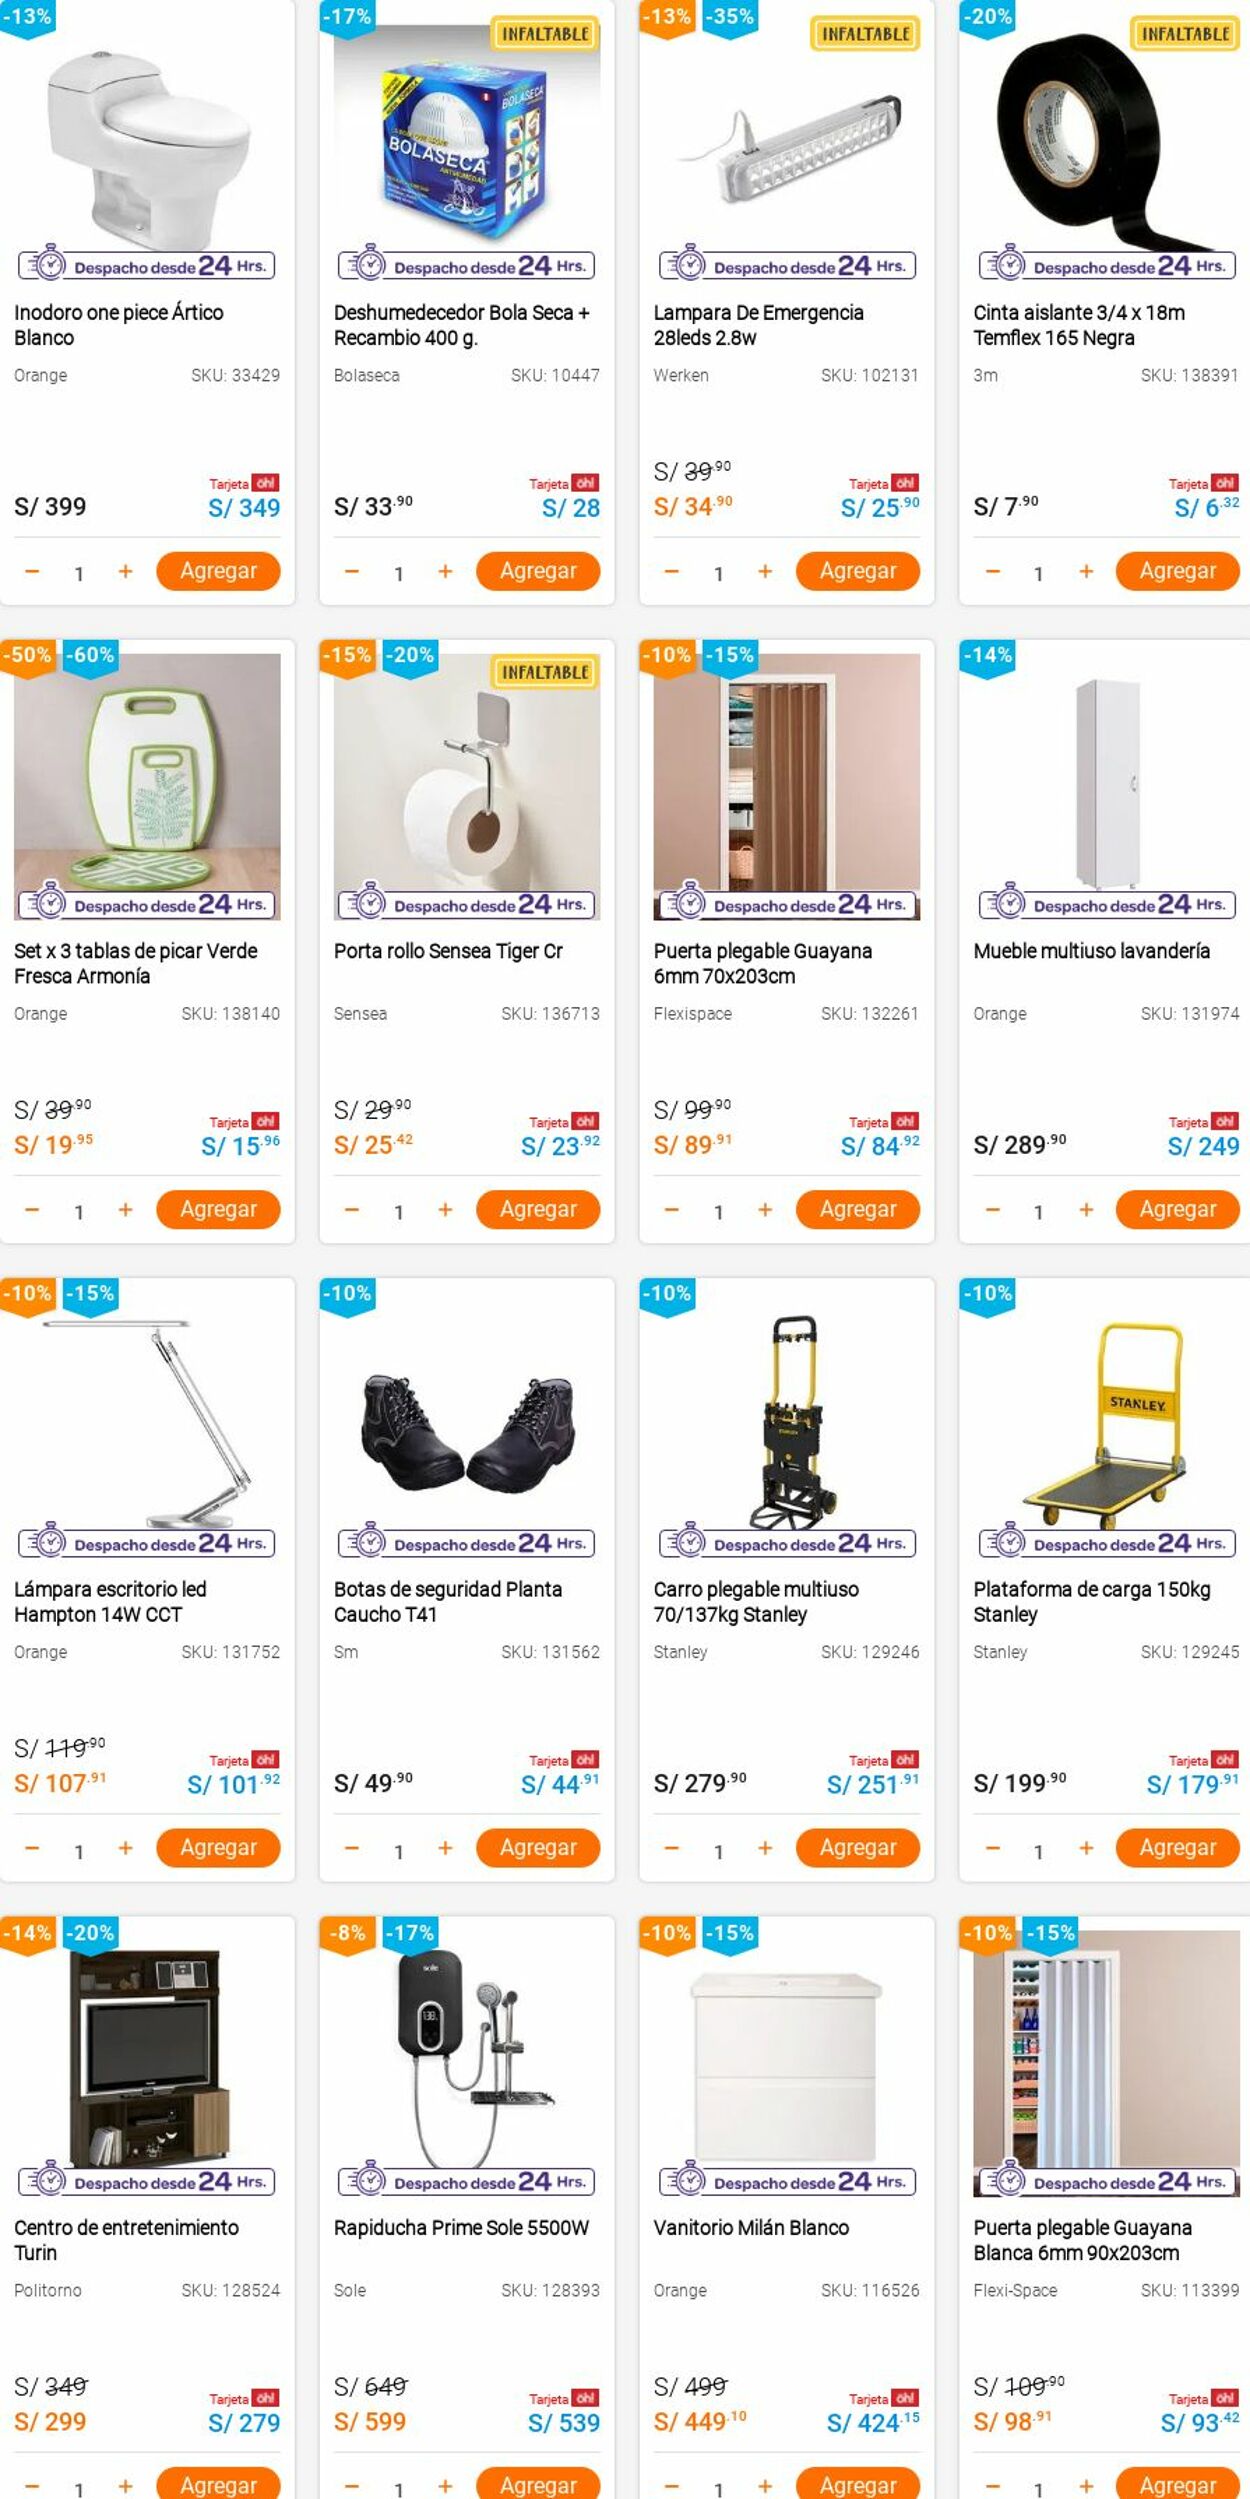This screenshot has height=2499, width=1250.
Task: Increase quantity for Inodoro one piece Ártico
Action: coord(125,572)
